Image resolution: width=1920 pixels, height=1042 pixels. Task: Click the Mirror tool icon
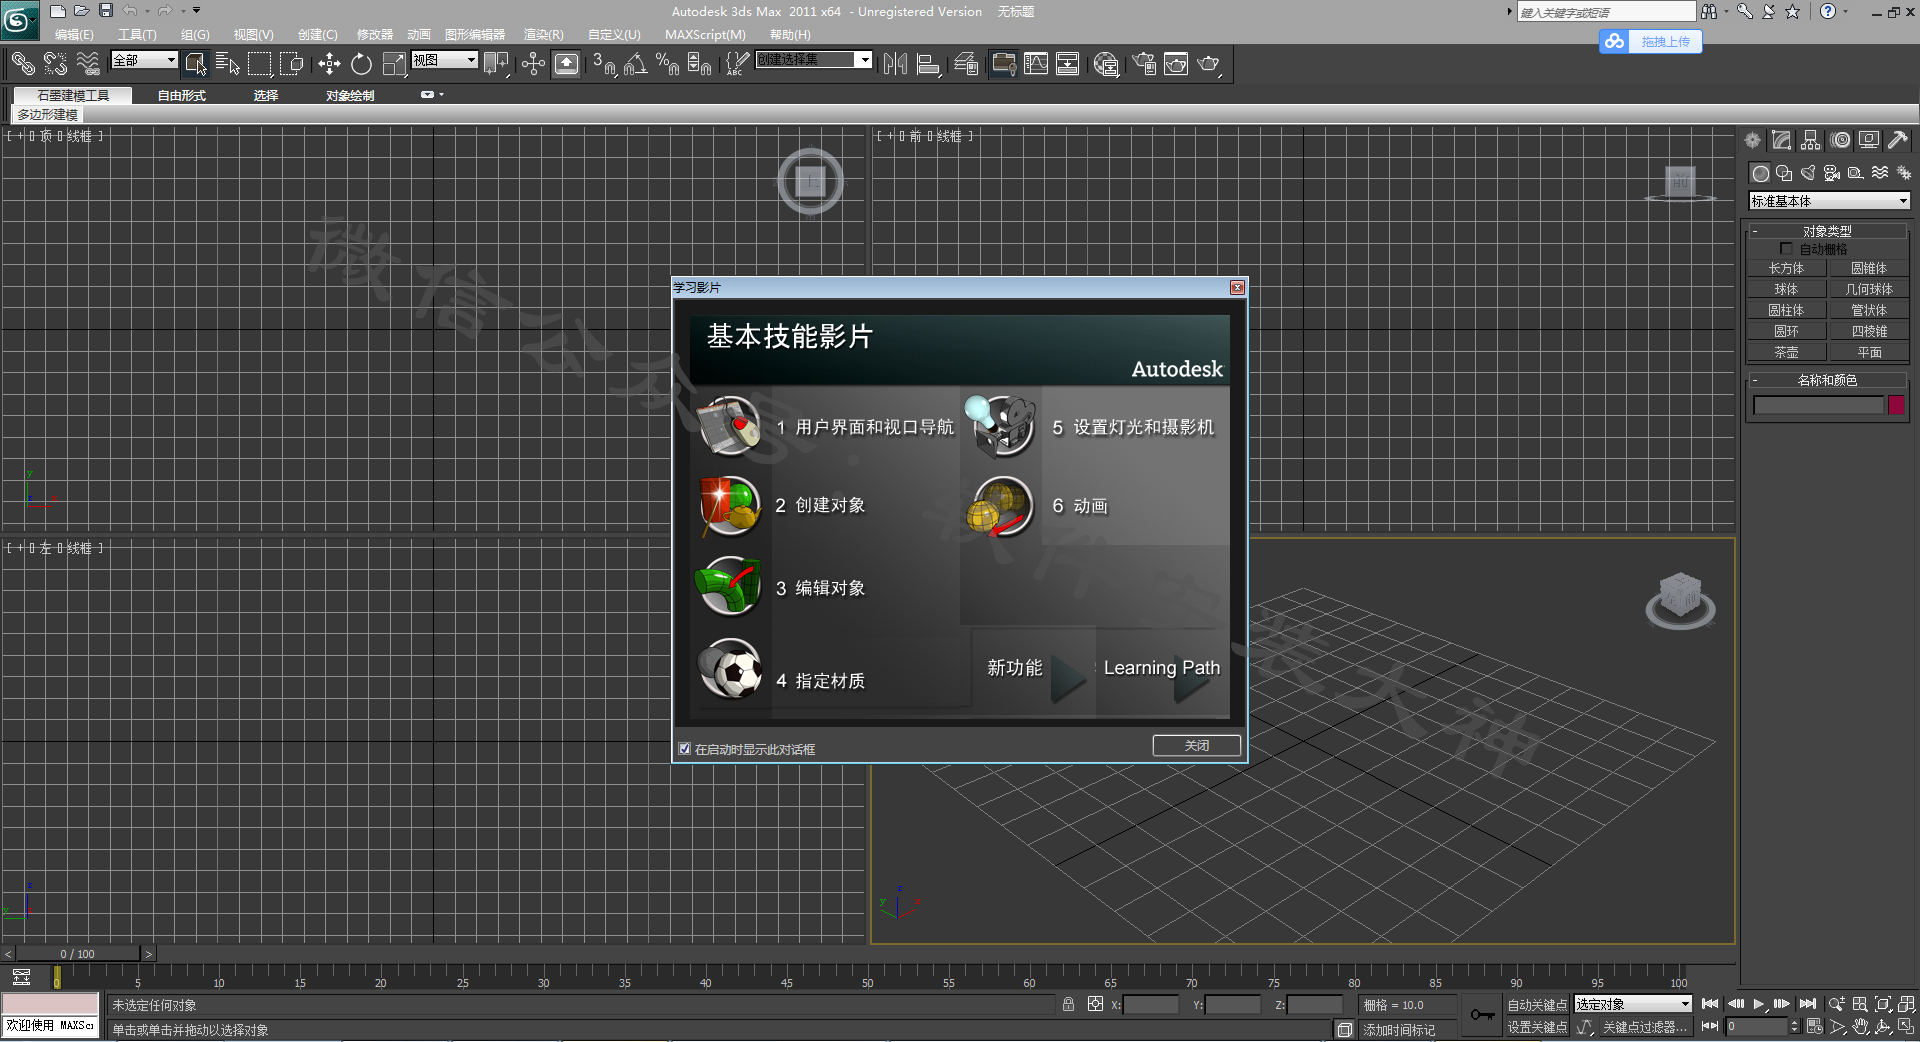coord(895,64)
